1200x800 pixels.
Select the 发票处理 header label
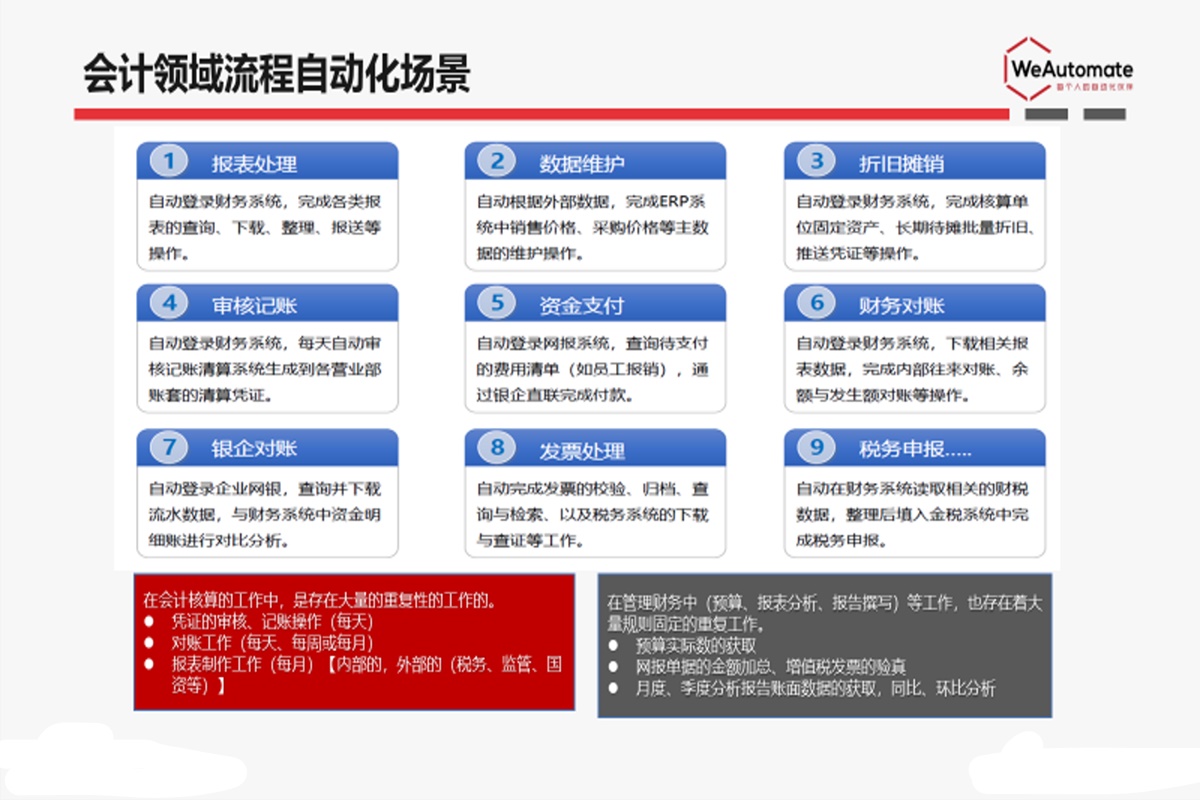(582, 450)
